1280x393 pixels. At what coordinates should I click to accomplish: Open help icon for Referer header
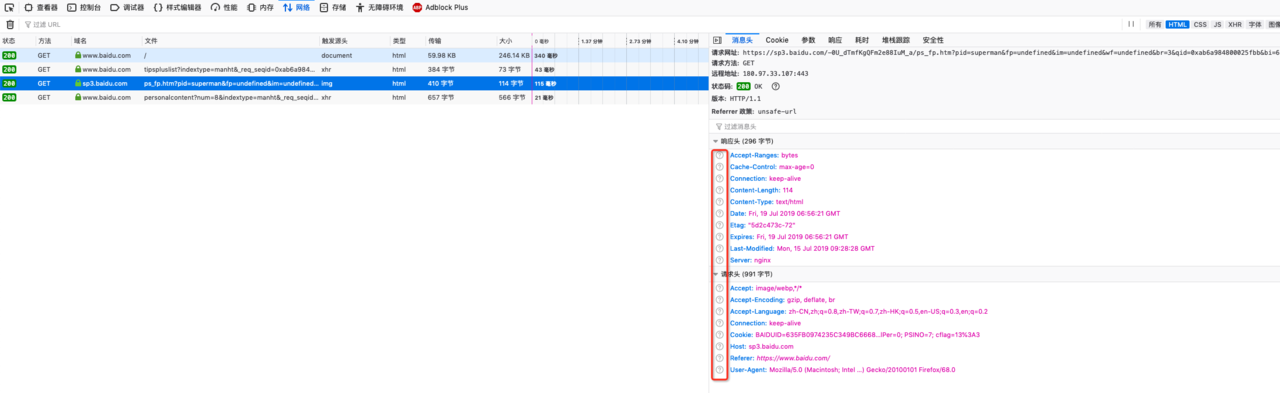719,358
